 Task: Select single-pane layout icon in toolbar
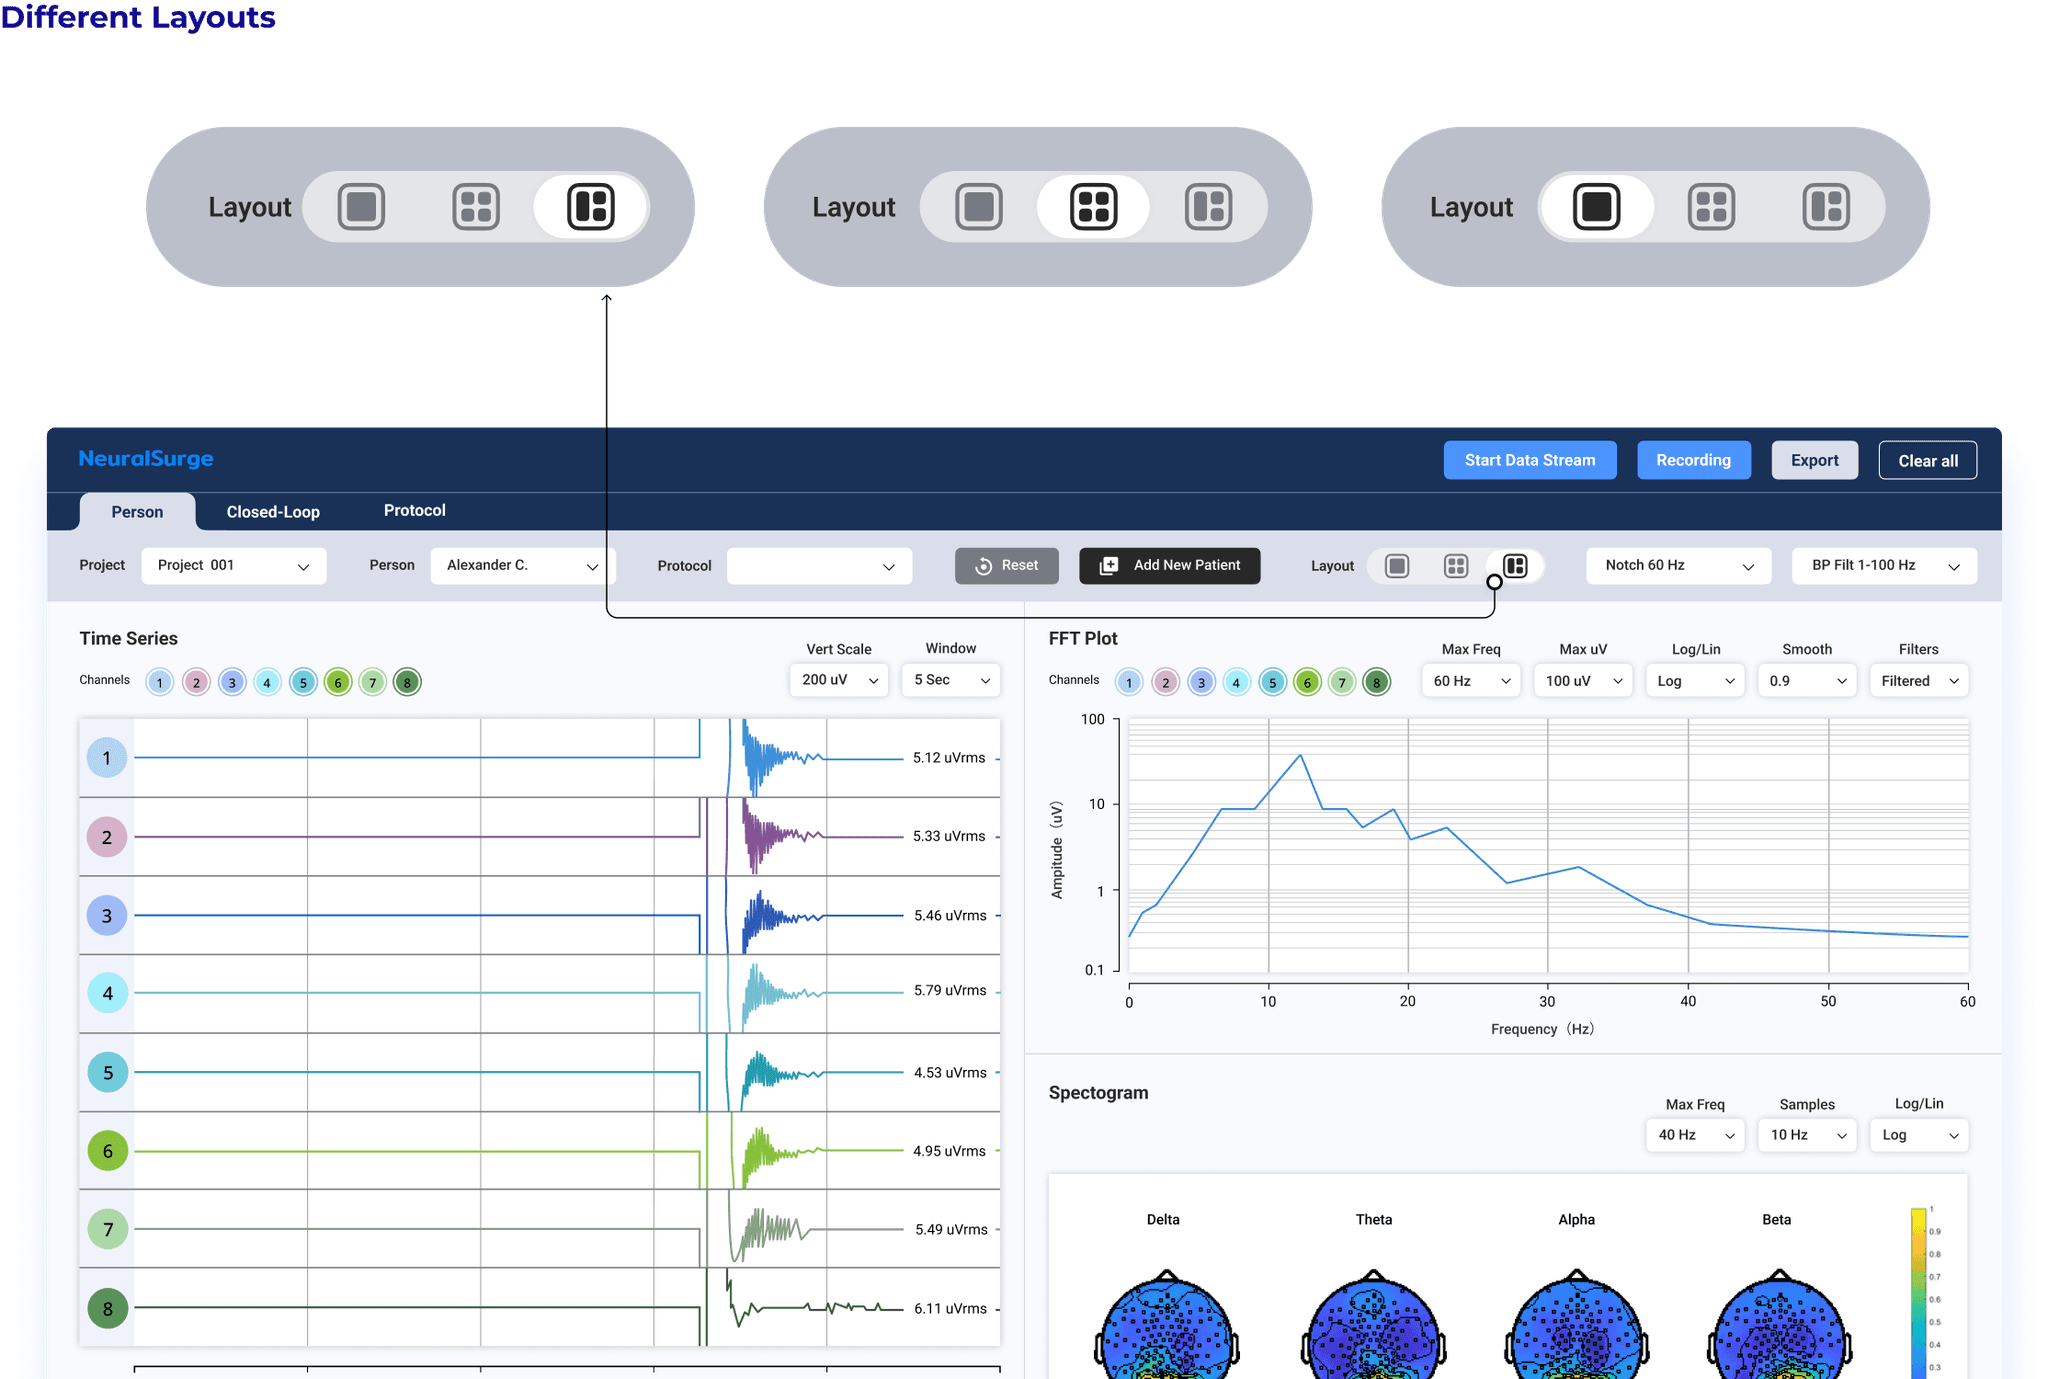coord(1397,566)
